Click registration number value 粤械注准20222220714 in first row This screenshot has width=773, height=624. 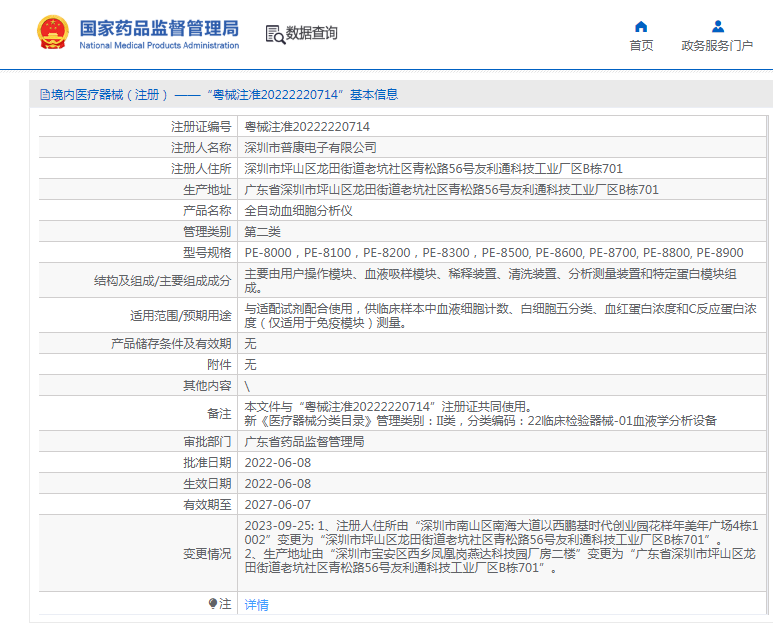coord(307,127)
